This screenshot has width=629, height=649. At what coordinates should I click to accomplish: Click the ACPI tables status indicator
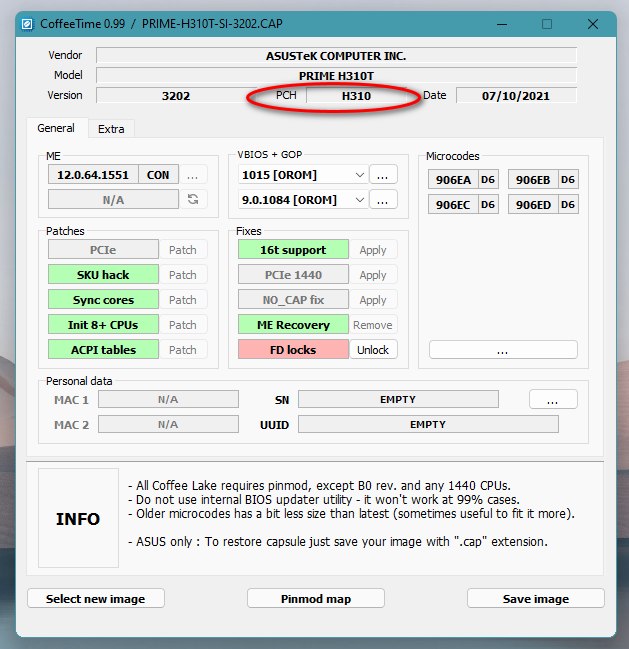[103, 350]
